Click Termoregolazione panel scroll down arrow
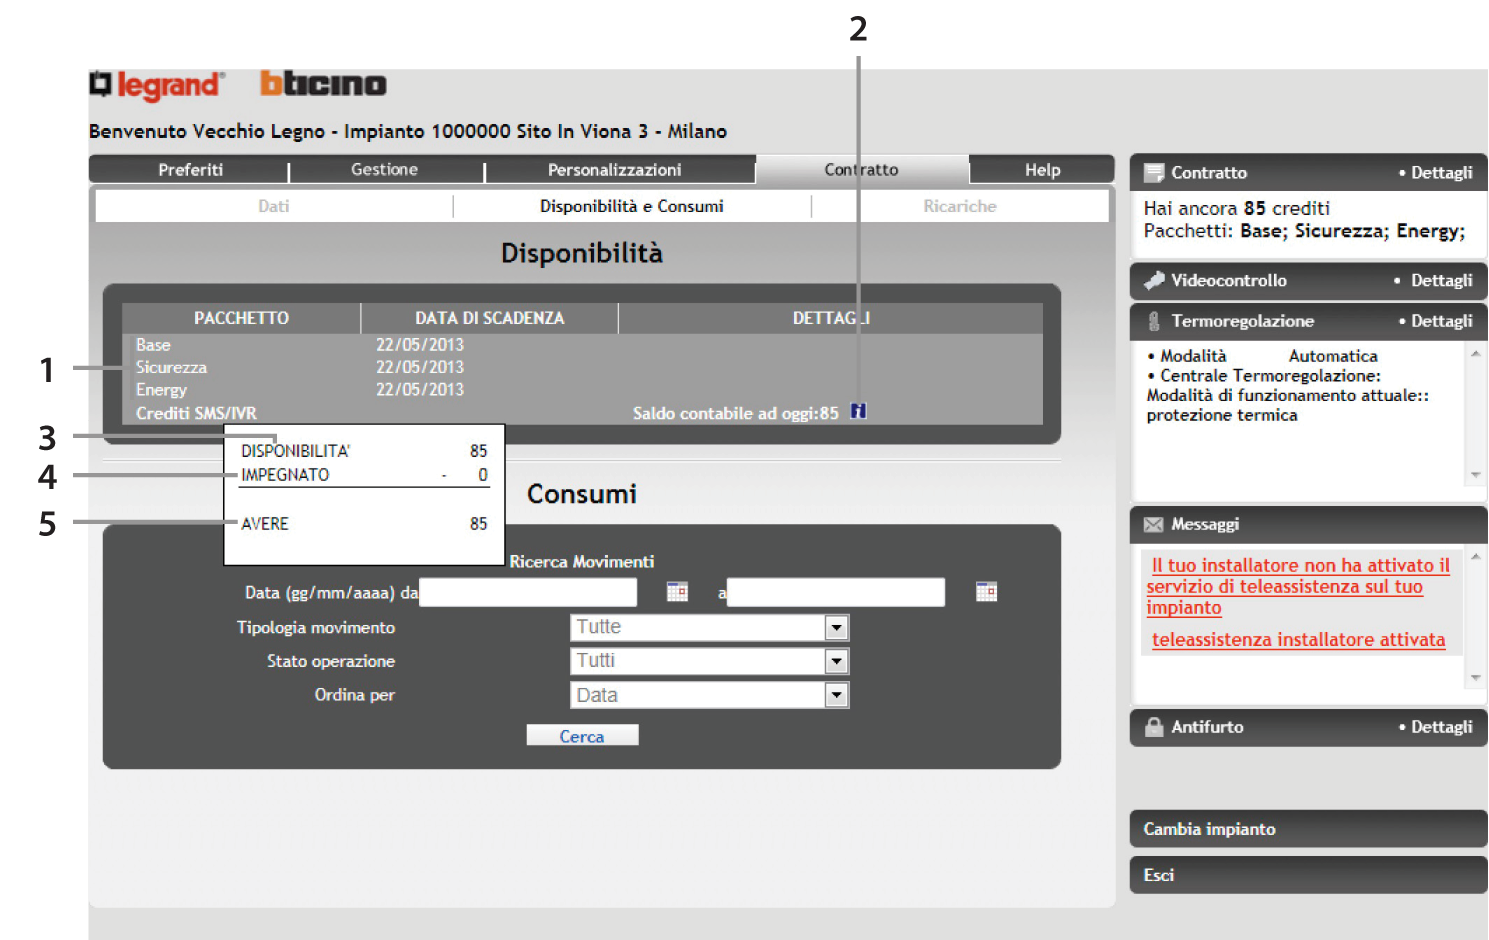 coord(1475,475)
